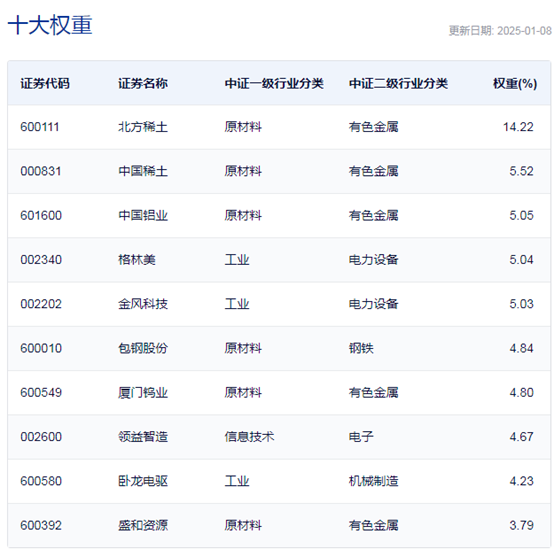Click 有色金属 in the 厦门钨业 row
The image size is (554, 557).
(373, 393)
